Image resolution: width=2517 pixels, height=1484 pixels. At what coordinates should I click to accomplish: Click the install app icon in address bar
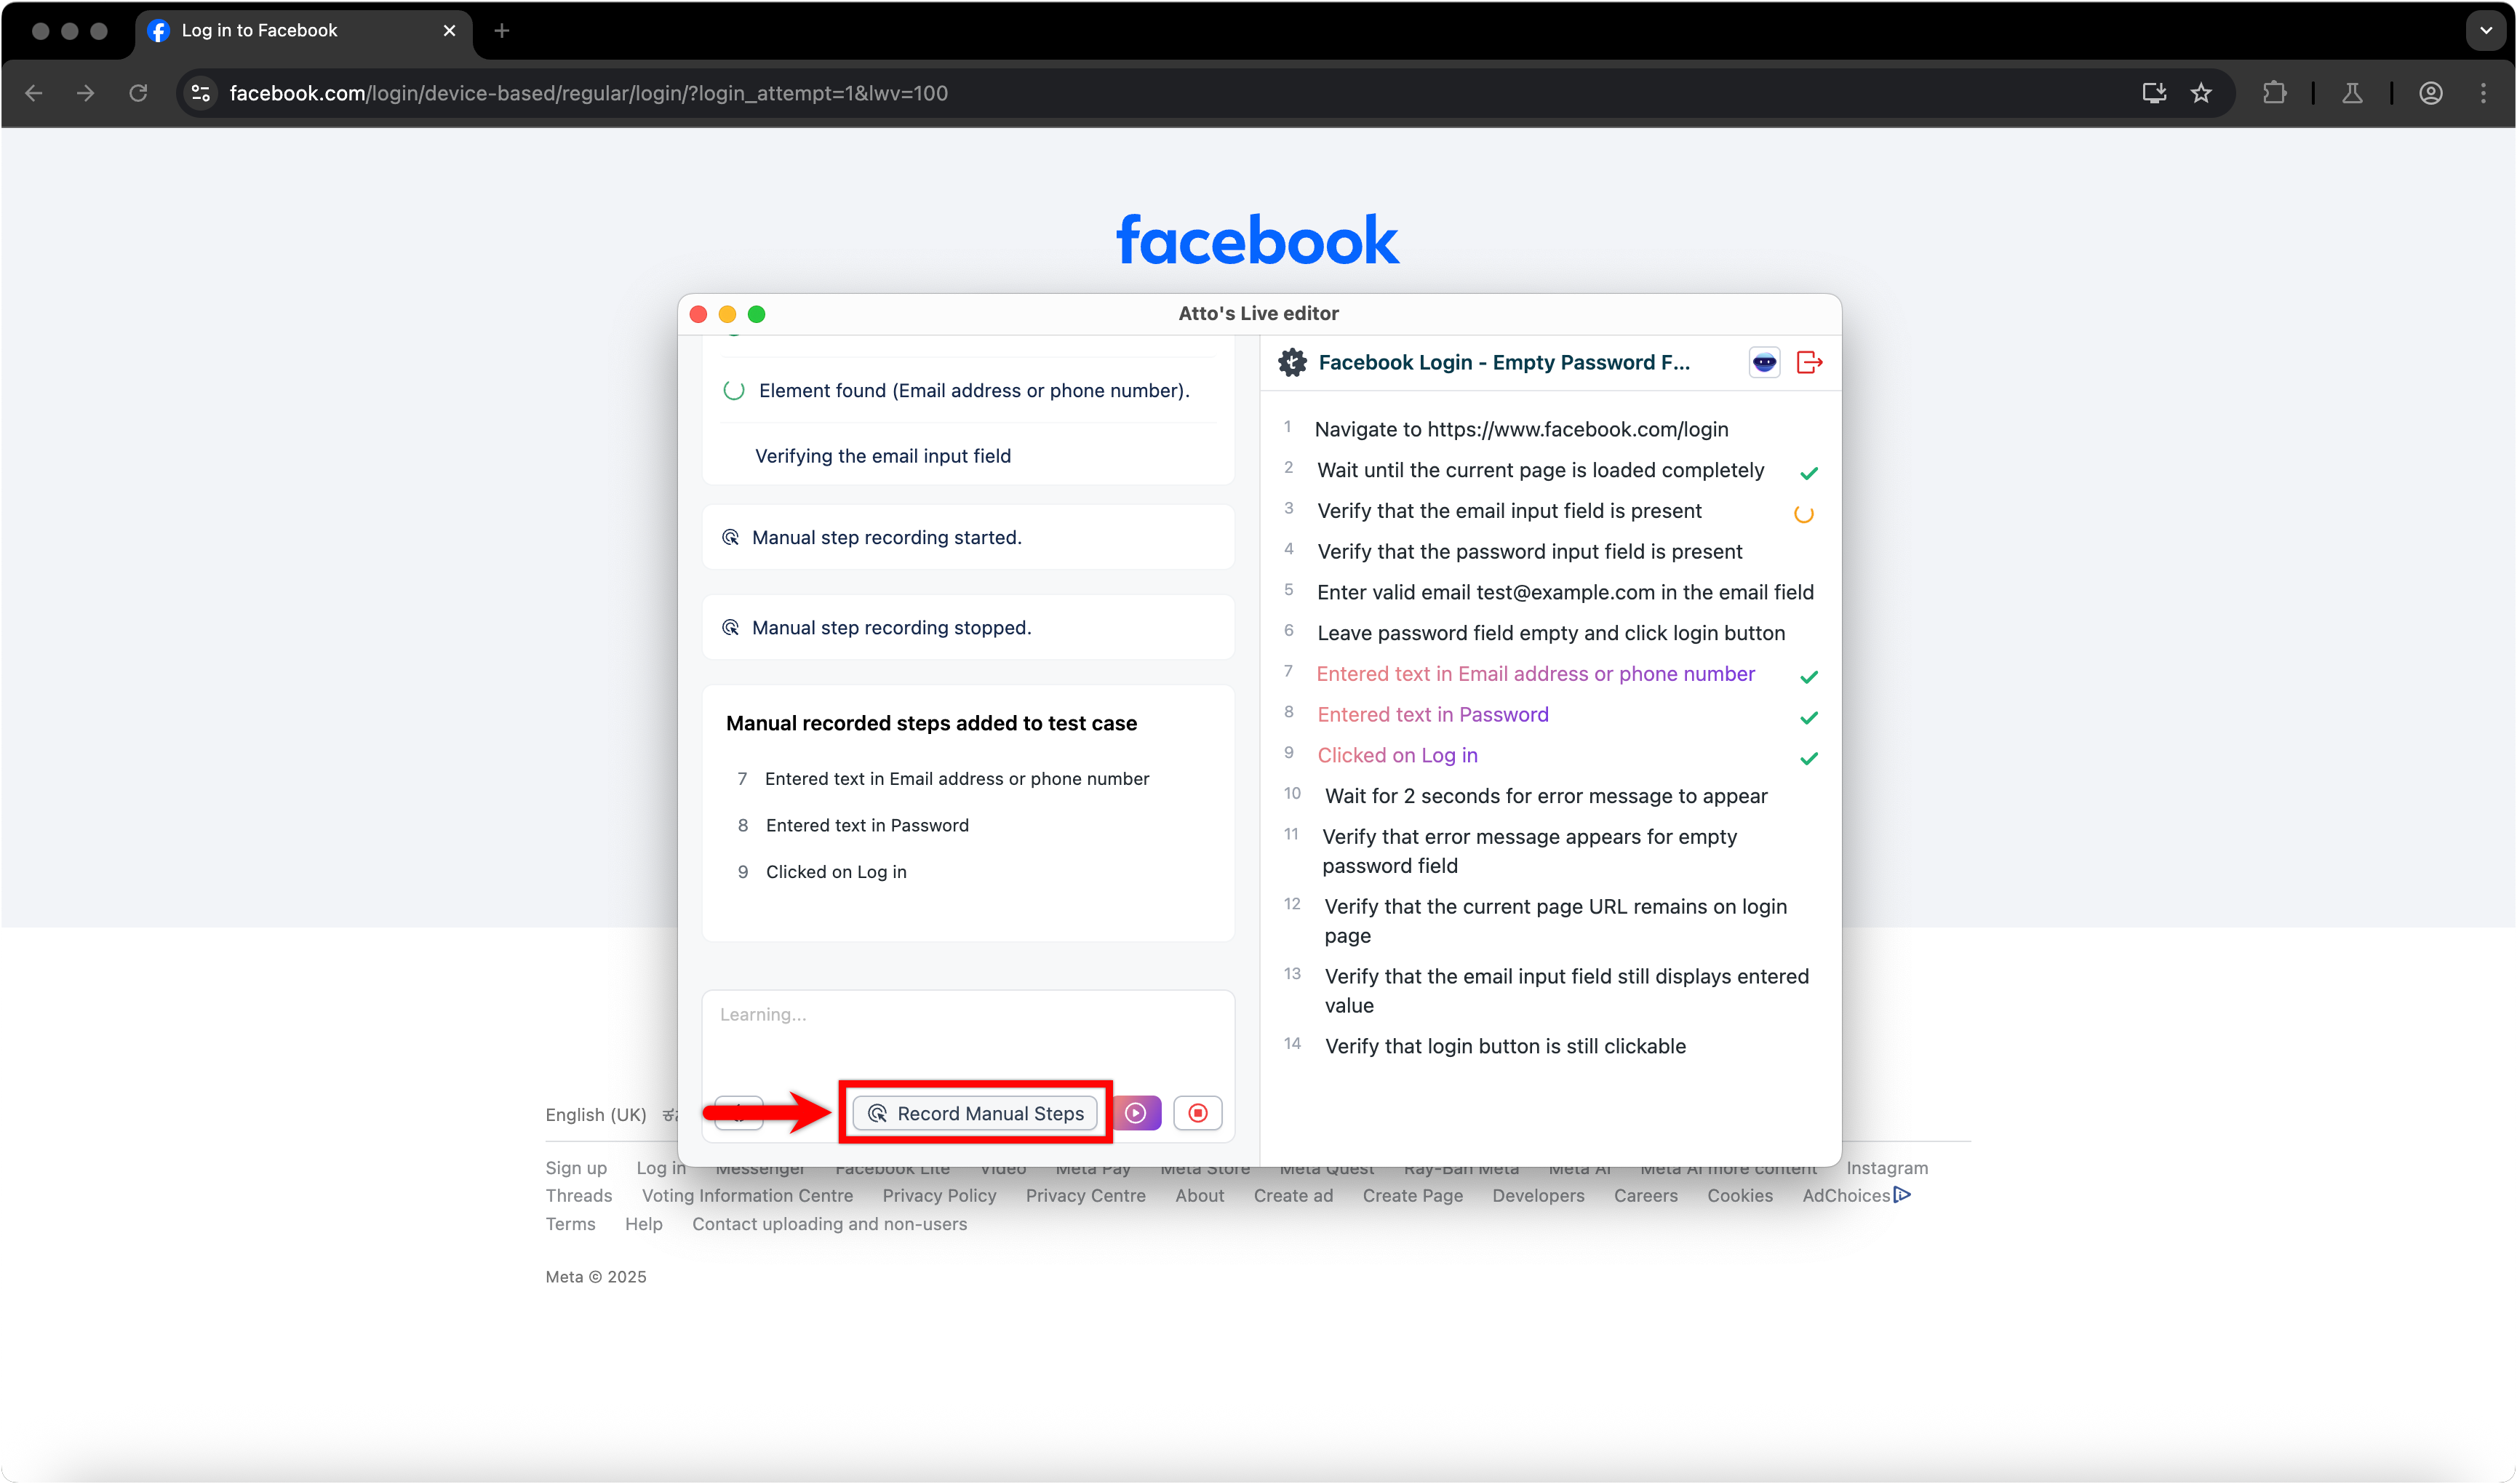point(2154,93)
